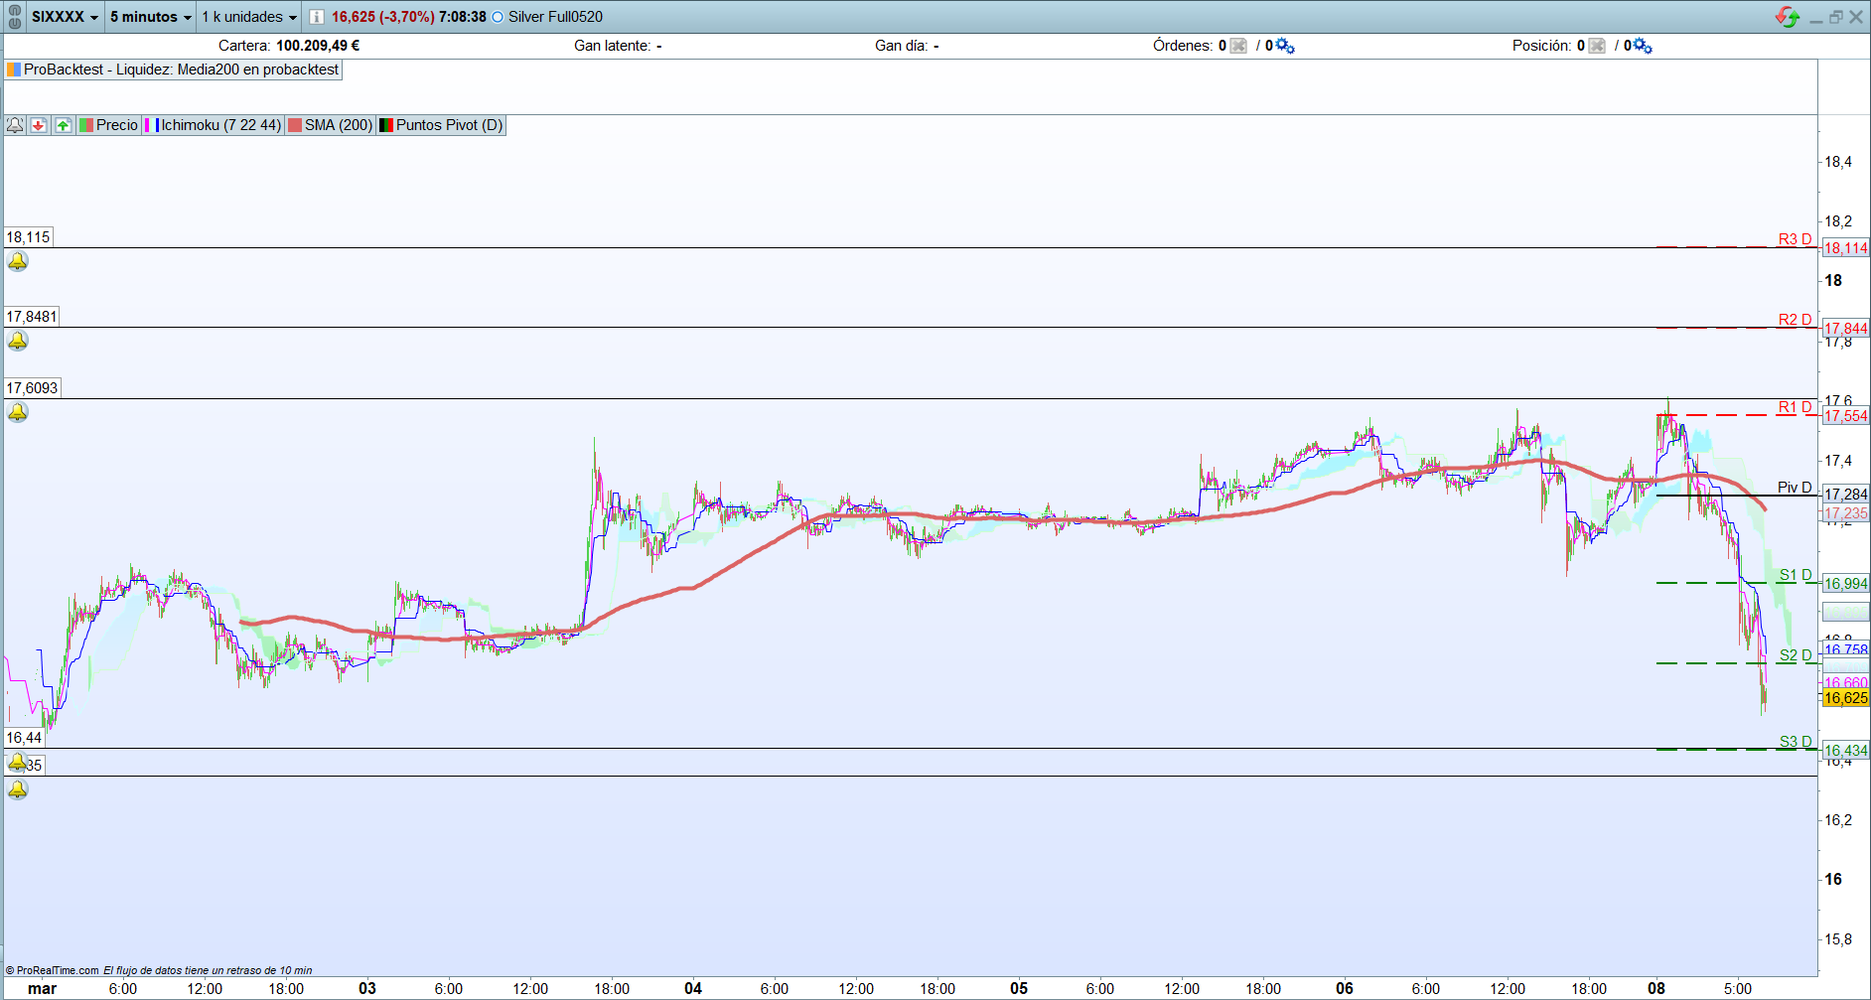Cancel orders with the Órdenes X icon

pyautogui.click(x=1238, y=46)
